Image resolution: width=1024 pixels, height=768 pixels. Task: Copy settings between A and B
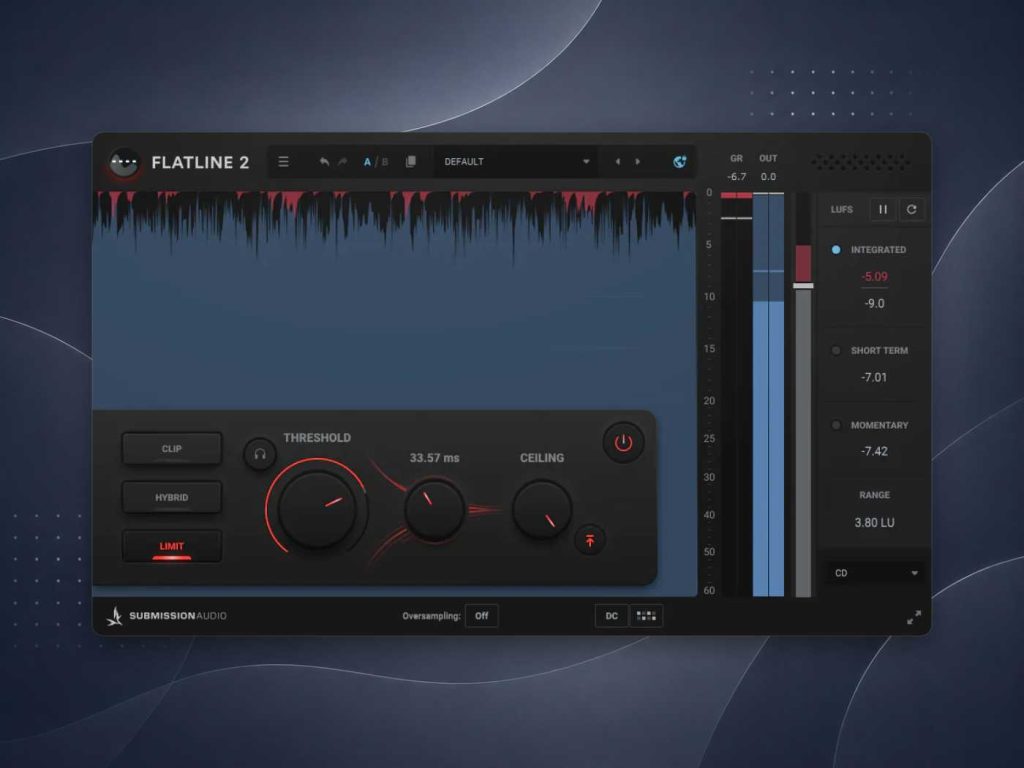point(411,161)
